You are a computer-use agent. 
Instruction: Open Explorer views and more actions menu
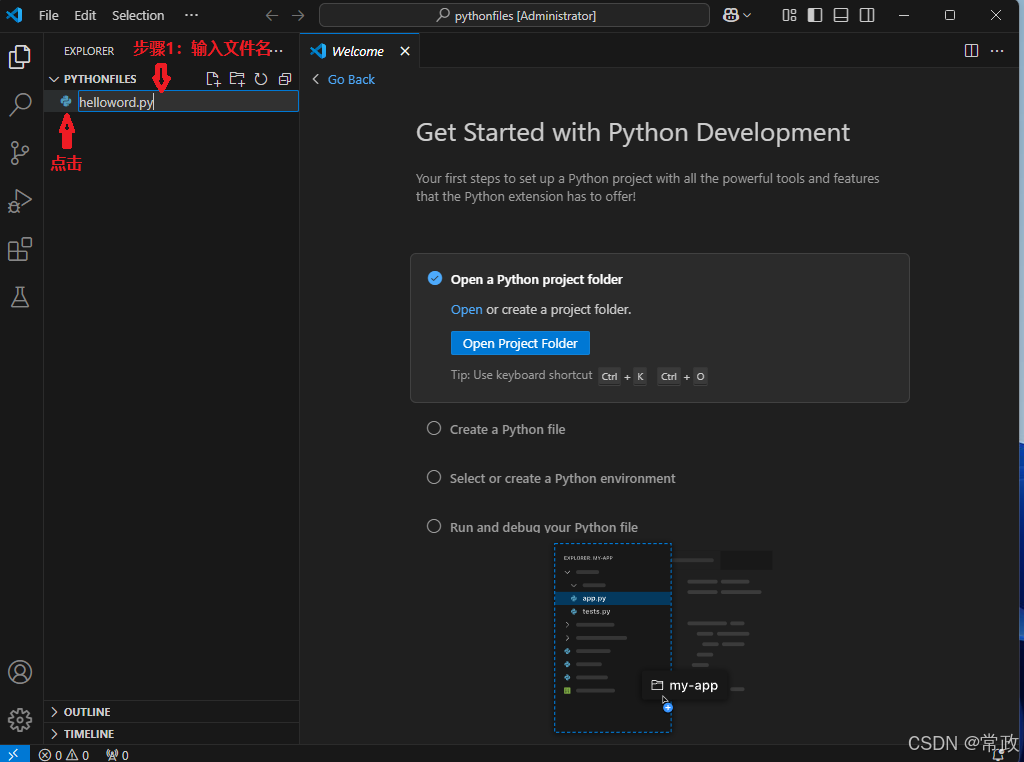279,50
